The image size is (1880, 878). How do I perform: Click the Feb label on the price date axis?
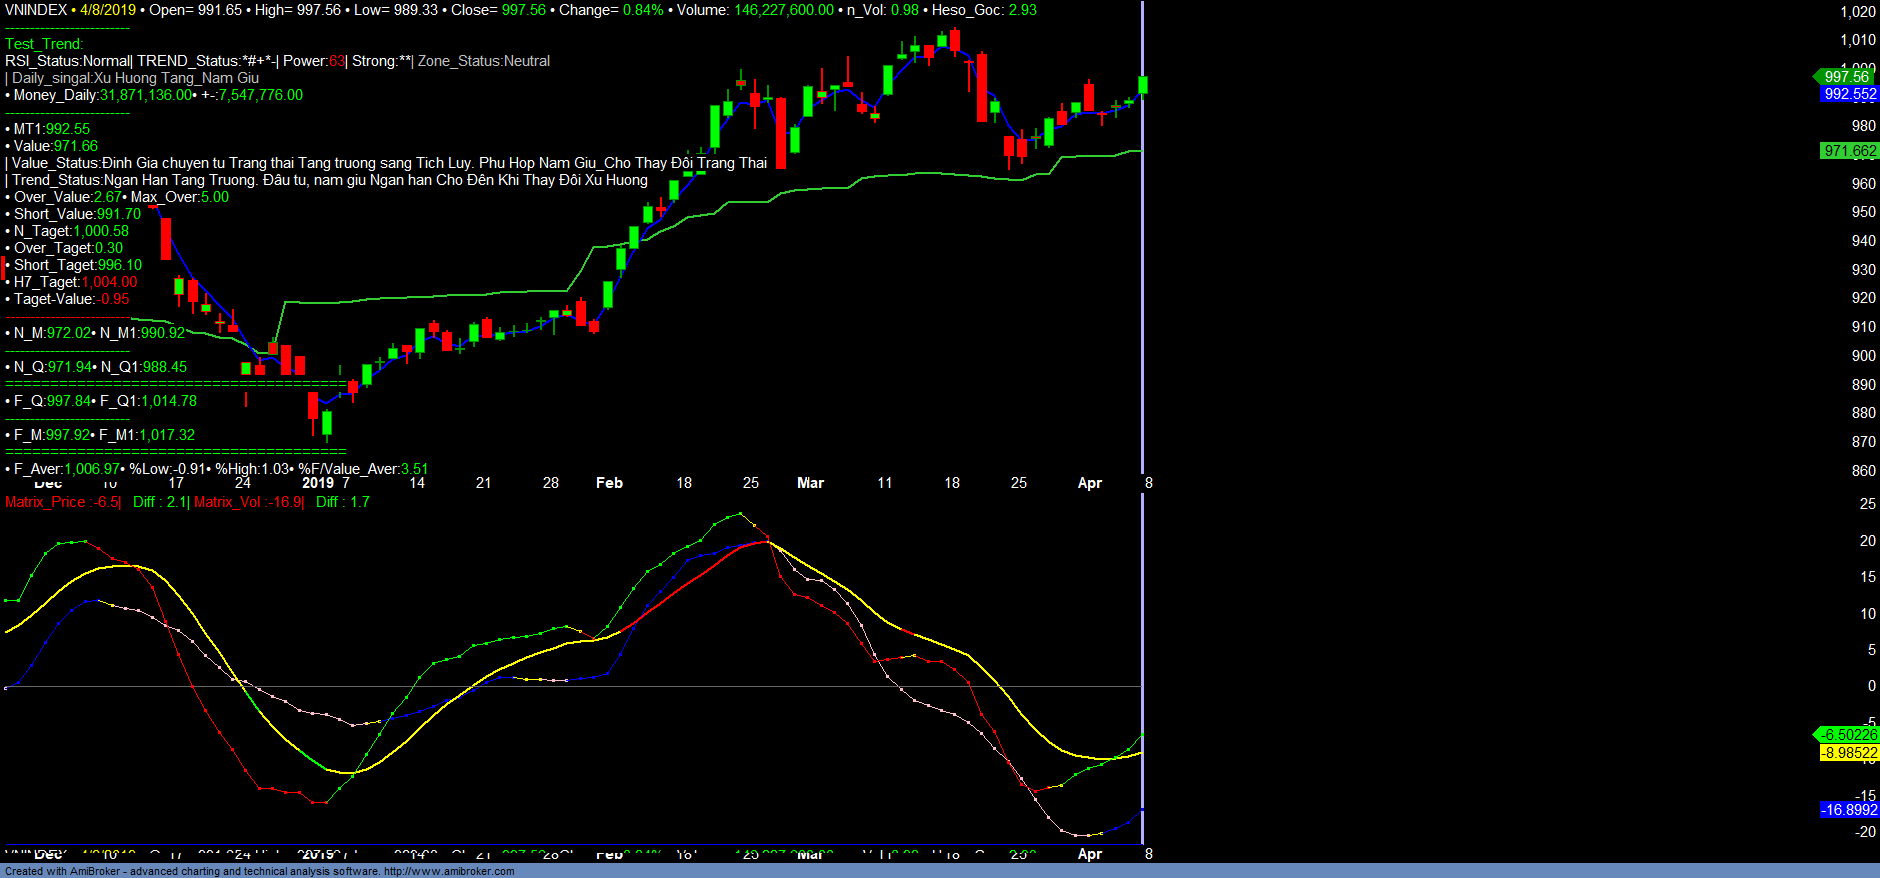[x=609, y=483]
